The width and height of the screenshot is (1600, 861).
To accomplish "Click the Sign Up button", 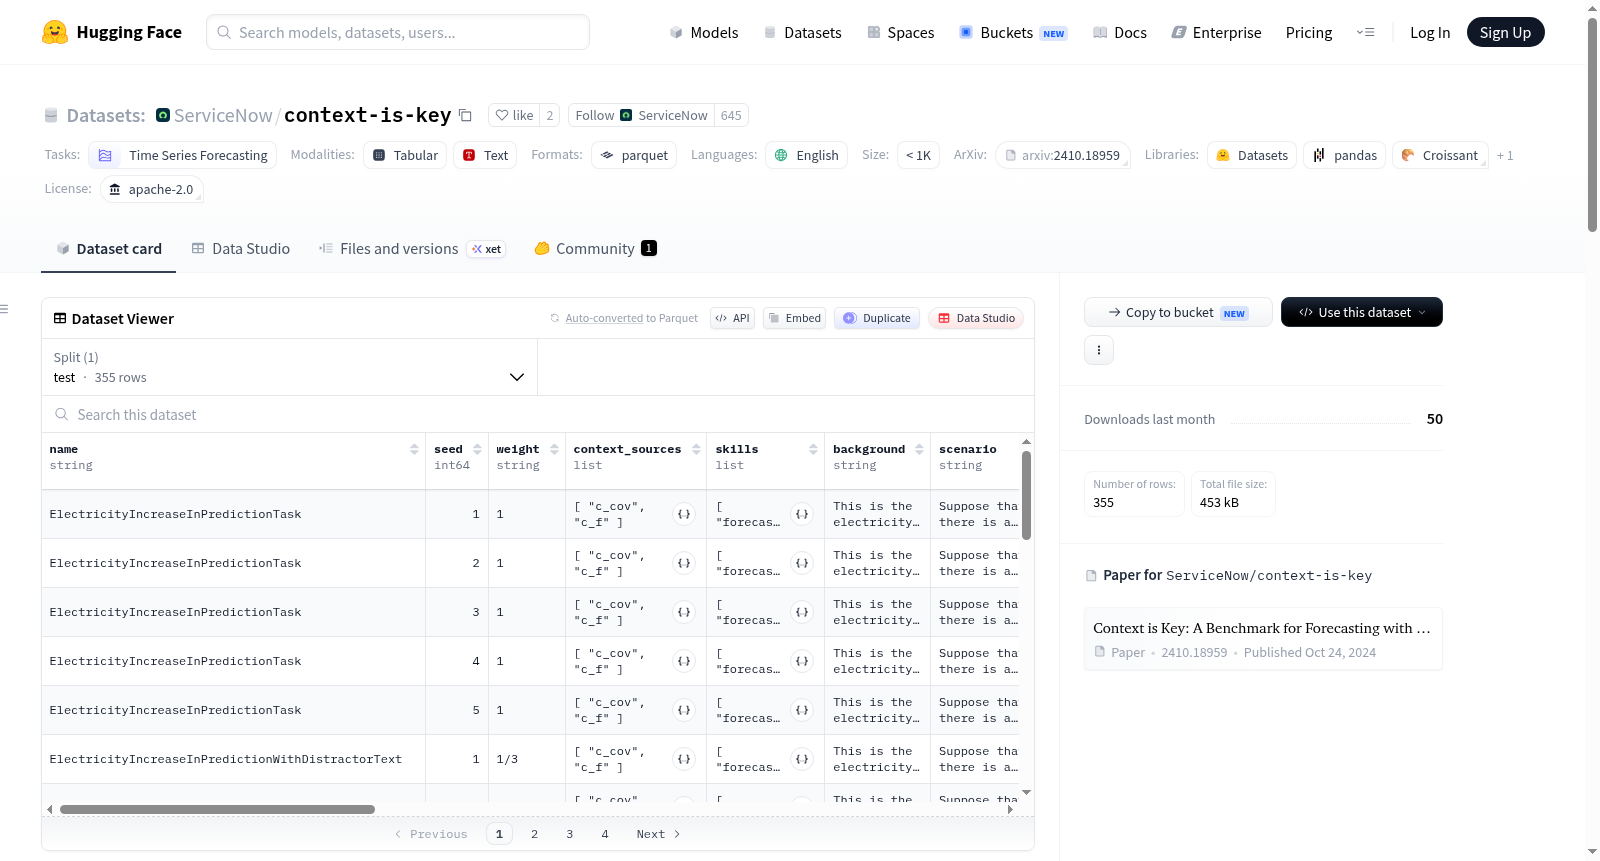I will (x=1505, y=32).
